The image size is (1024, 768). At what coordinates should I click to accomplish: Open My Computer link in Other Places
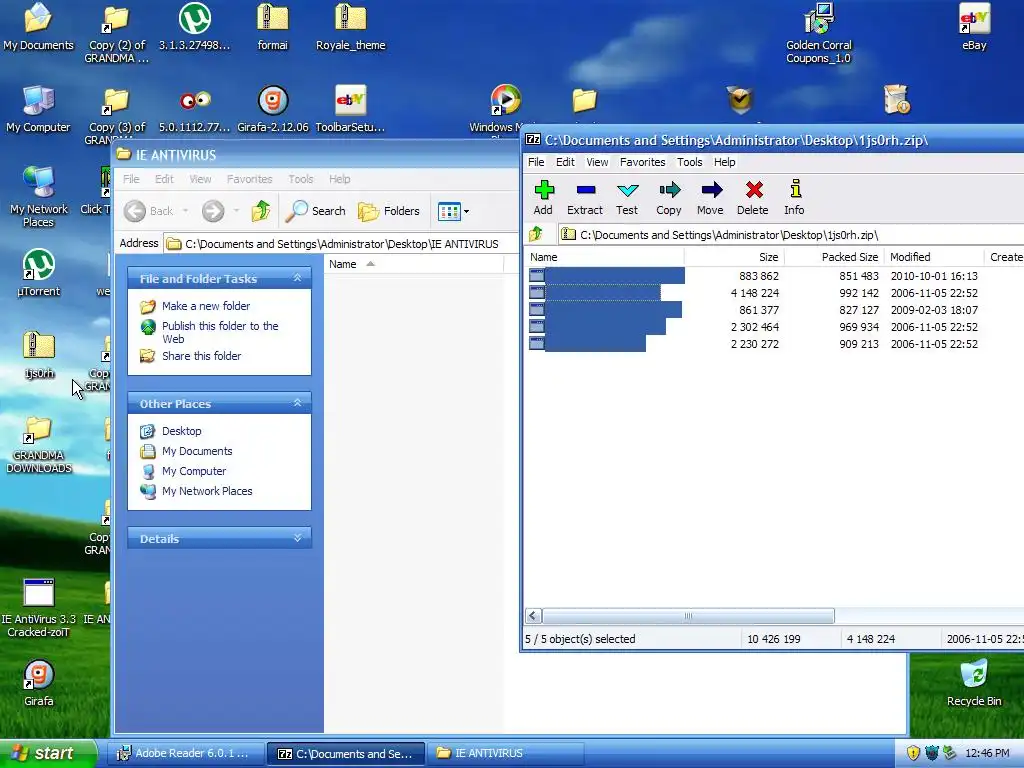(x=194, y=471)
